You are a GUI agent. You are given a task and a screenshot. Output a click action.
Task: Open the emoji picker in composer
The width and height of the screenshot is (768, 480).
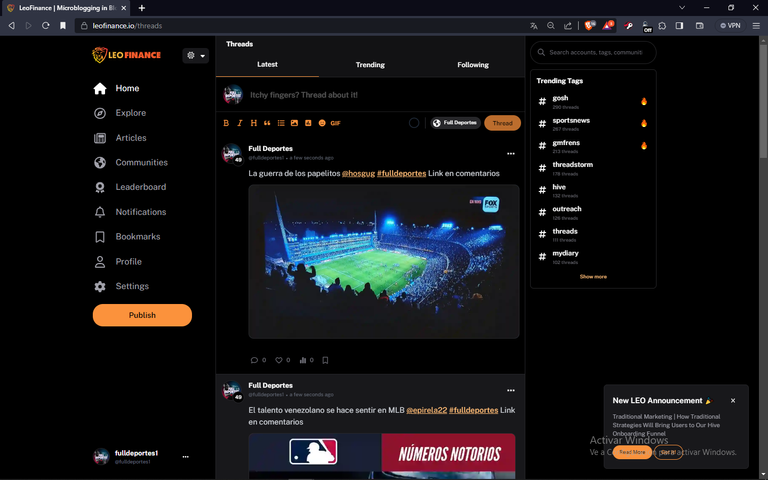pos(322,123)
